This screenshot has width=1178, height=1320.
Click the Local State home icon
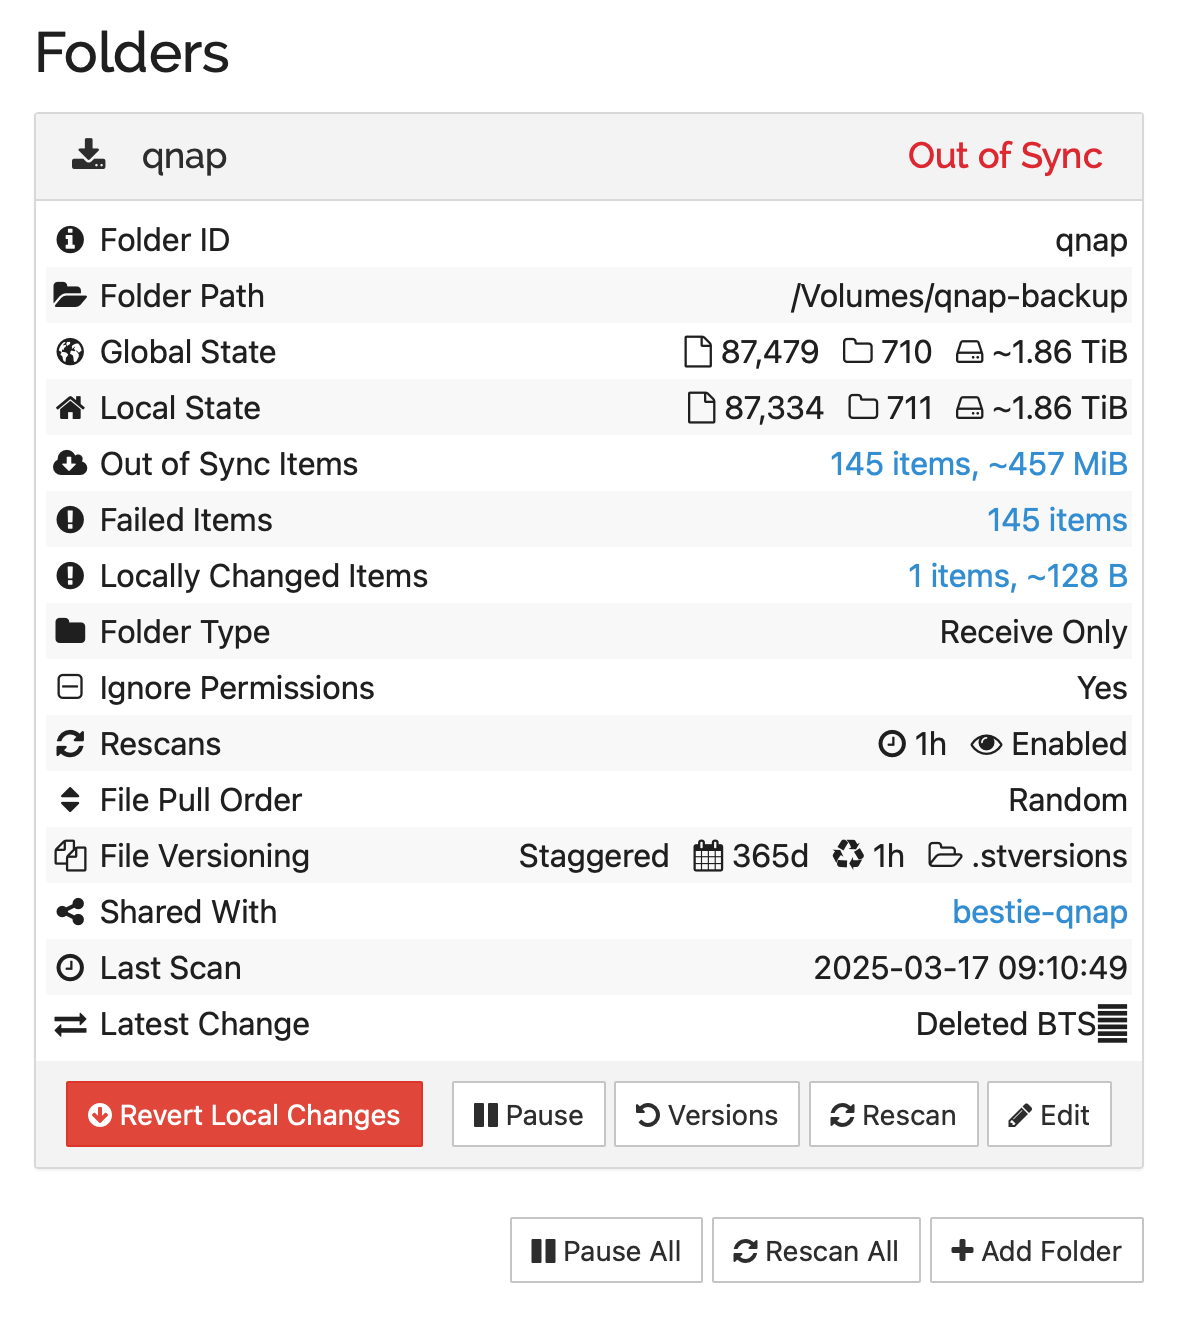[x=70, y=408]
